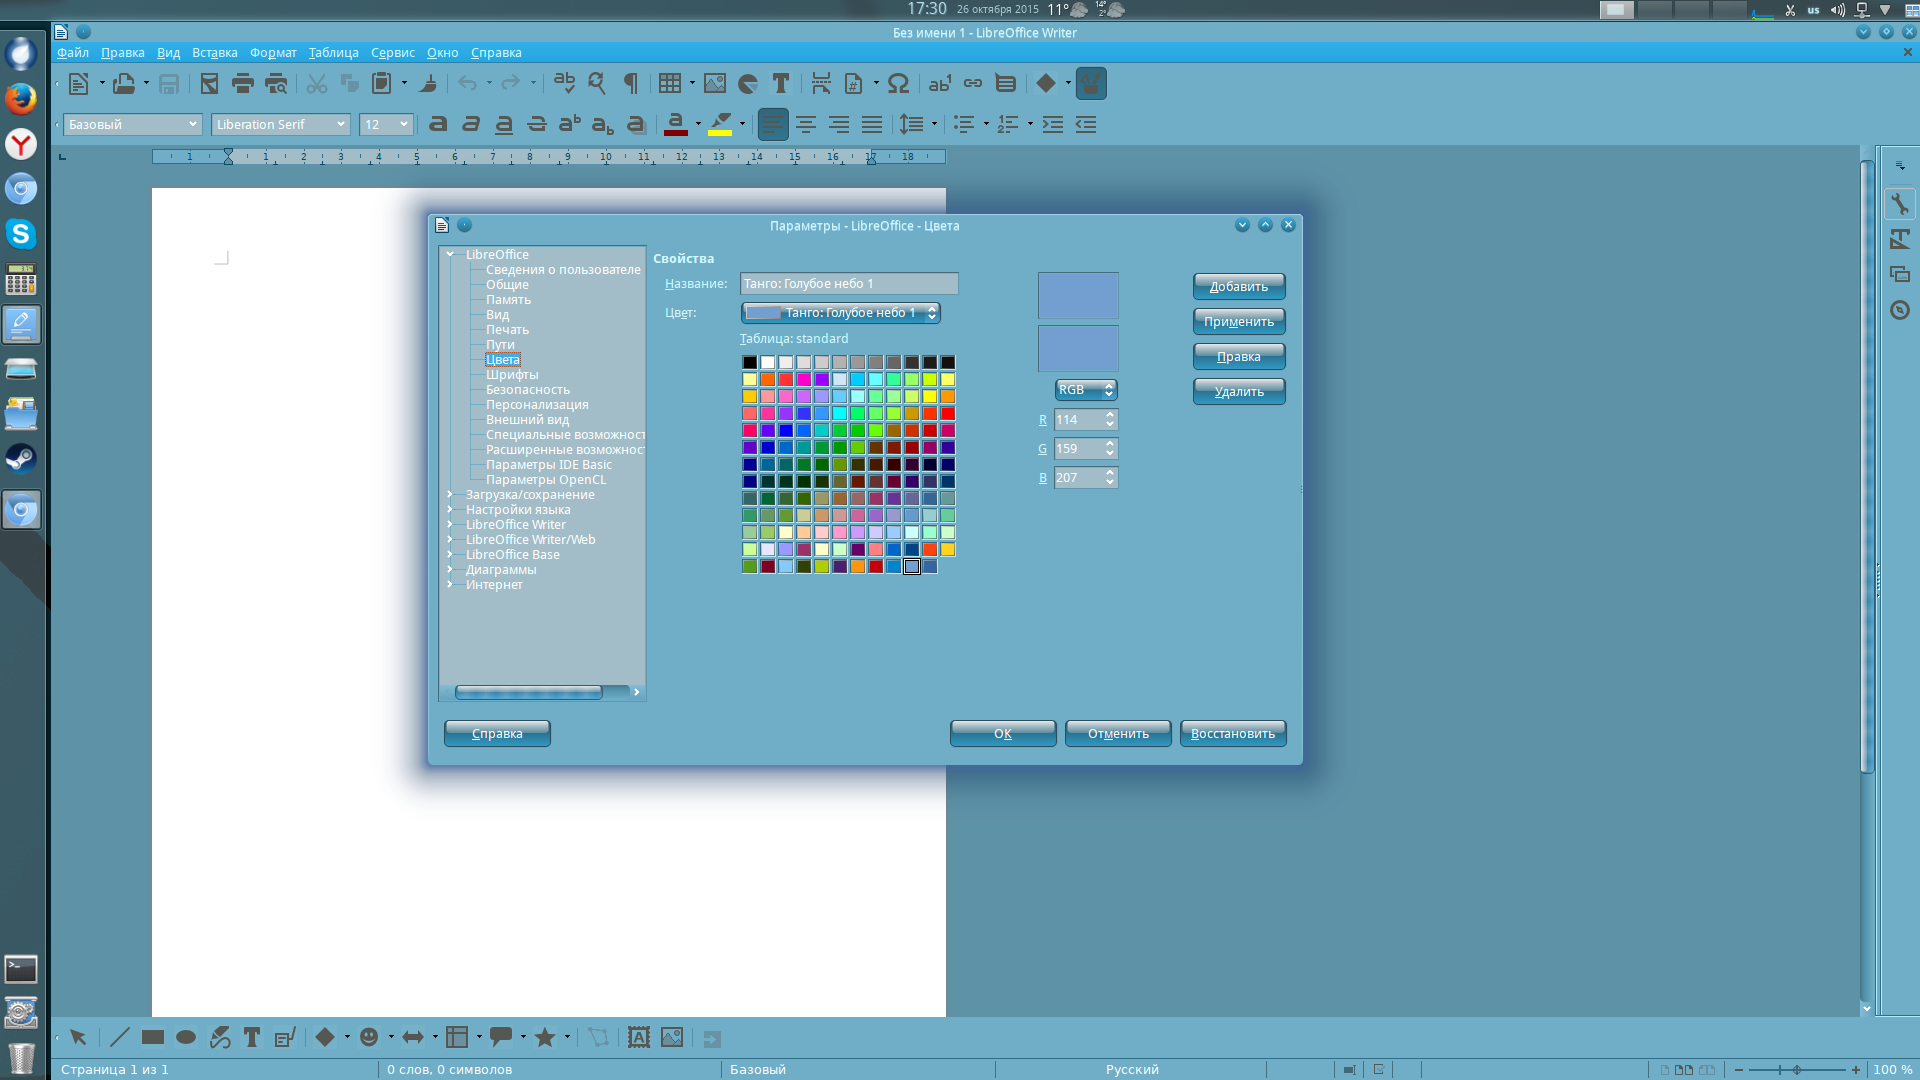Toggle center alignment in formatting bar

pyautogui.click(x=806, y=125)
